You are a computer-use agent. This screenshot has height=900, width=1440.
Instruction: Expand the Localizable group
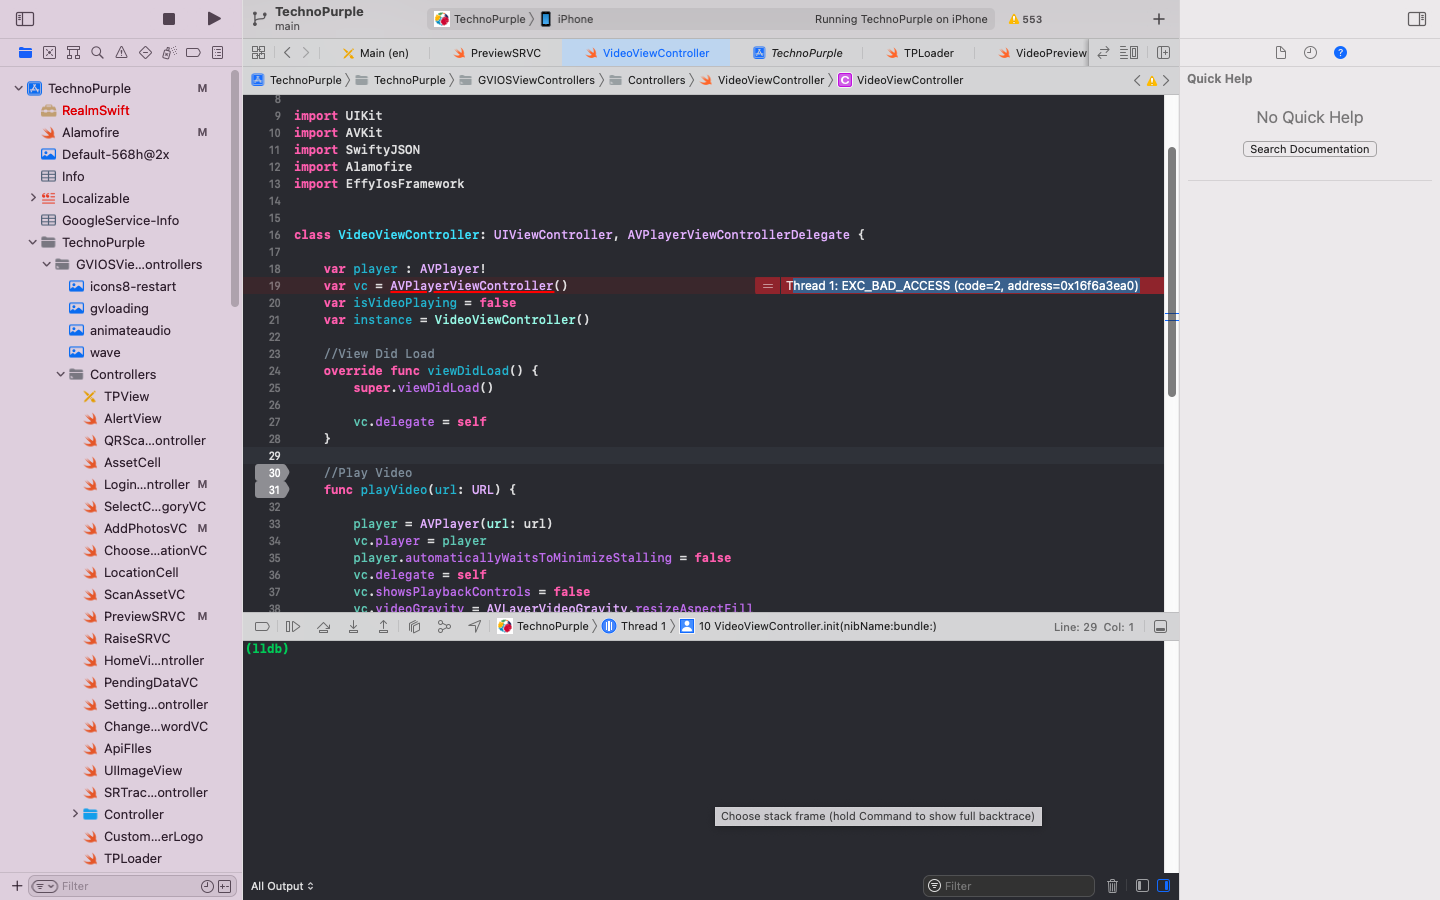click(33, 198)
